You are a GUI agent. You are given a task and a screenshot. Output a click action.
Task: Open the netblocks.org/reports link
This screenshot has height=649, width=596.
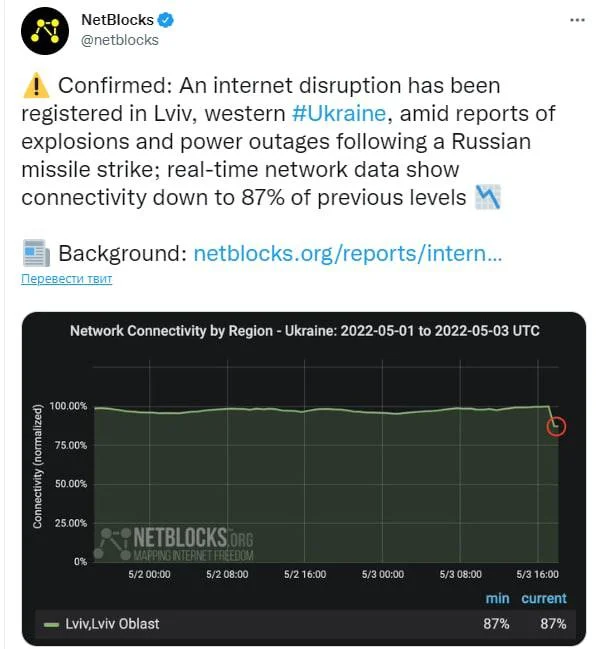(x=348, y=253)
